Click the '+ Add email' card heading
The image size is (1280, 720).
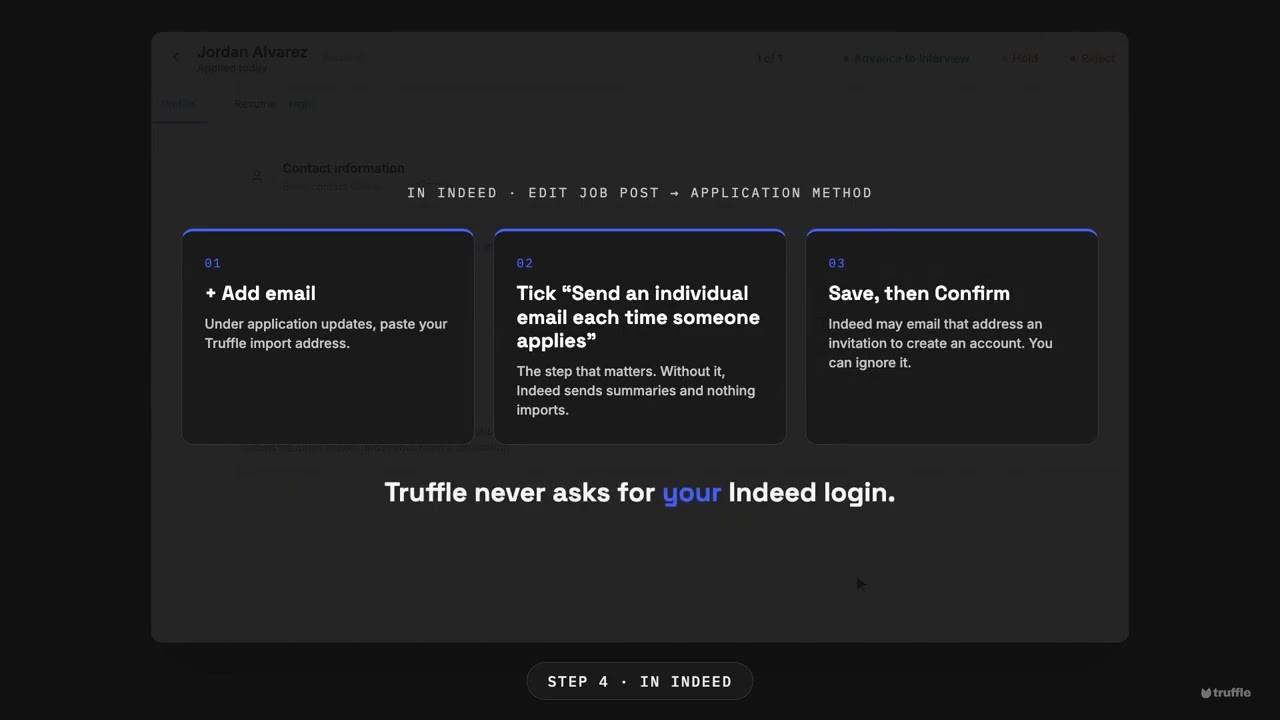coord(260,293)
